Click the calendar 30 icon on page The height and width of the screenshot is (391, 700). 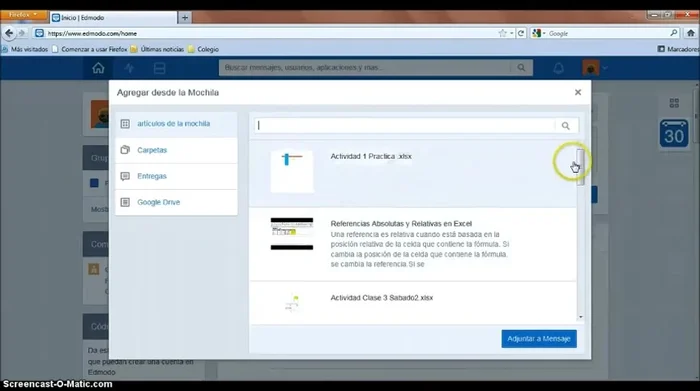(x=674, y=133)
